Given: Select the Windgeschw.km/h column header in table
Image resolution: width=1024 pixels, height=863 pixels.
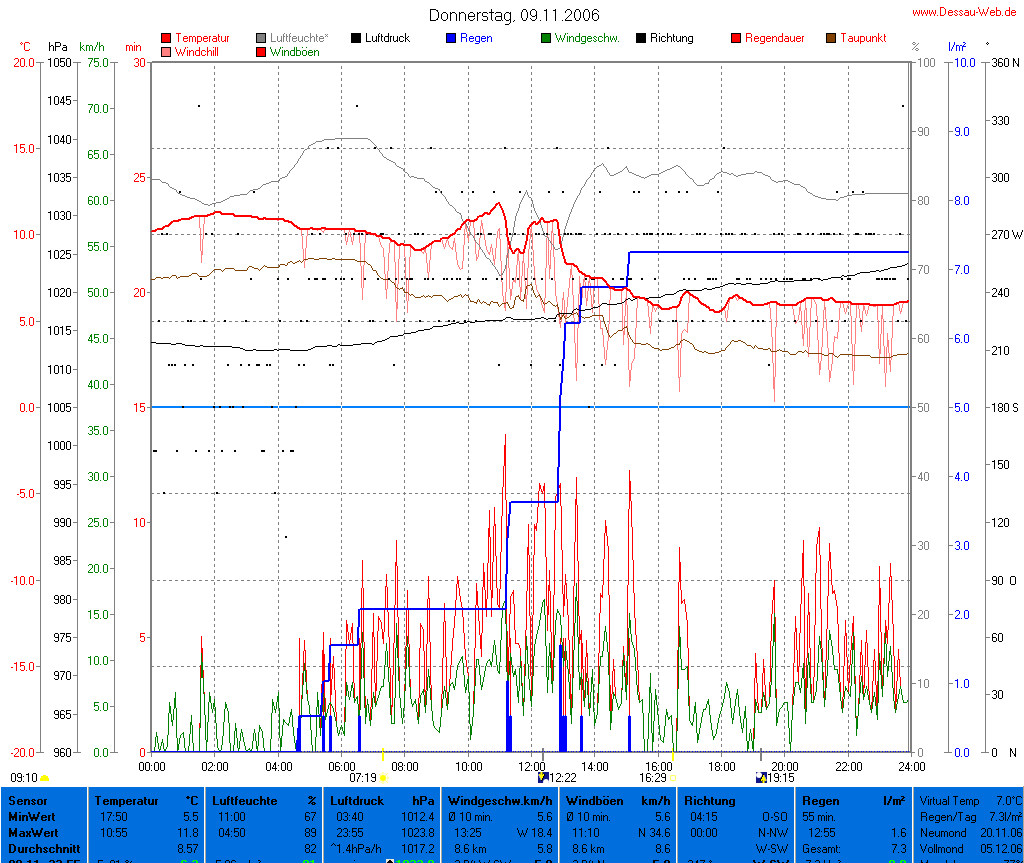Looking at the screenshot, I should point(500,801).
